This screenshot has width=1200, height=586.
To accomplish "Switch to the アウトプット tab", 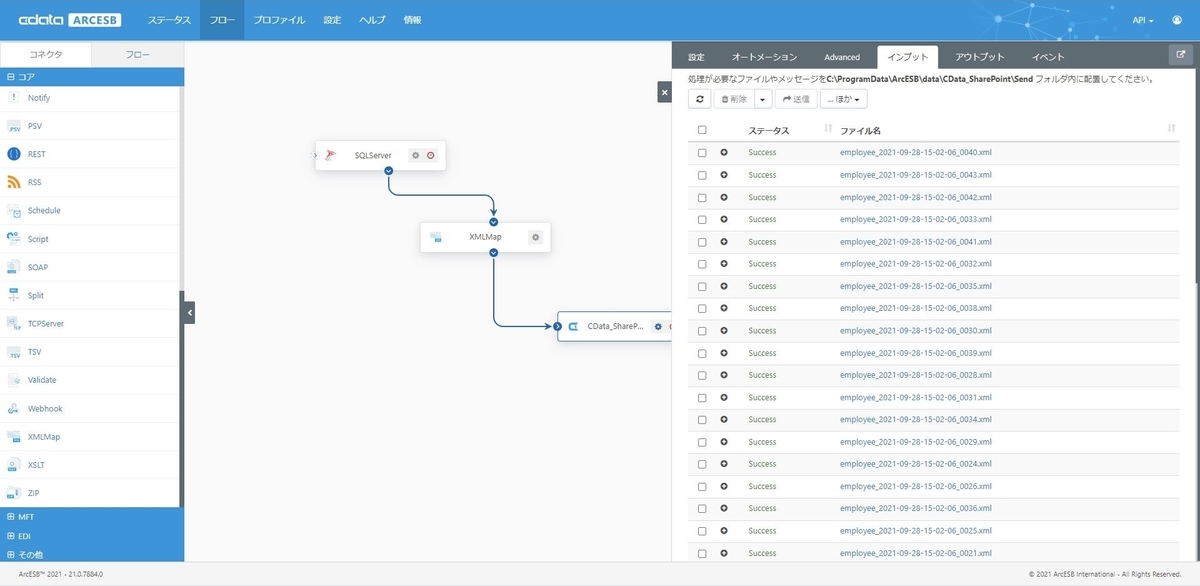I will click(980, 57).
